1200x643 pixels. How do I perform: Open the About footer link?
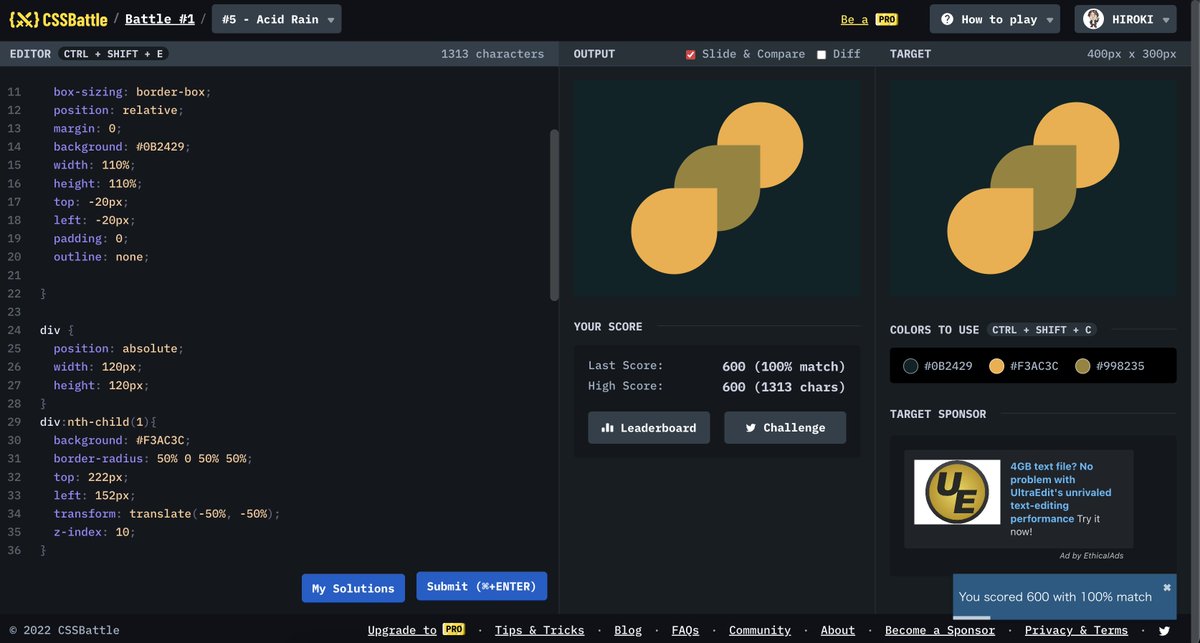[838, 630]
